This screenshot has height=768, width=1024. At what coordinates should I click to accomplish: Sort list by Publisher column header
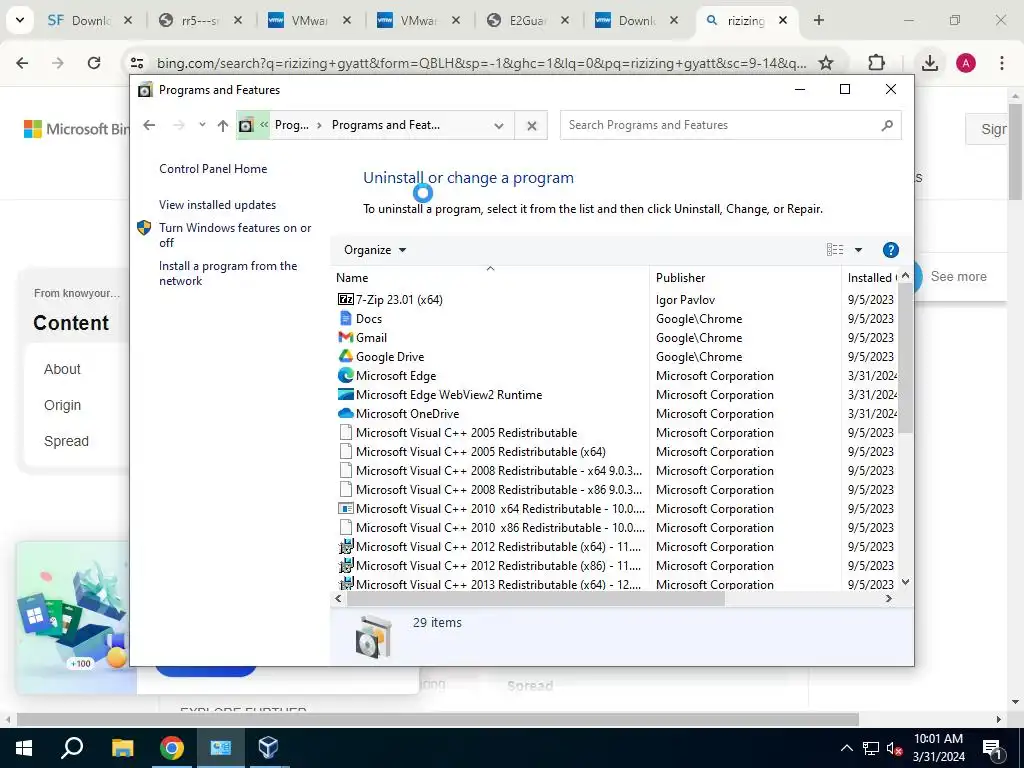pyautogui.click(x=745, y=277)
